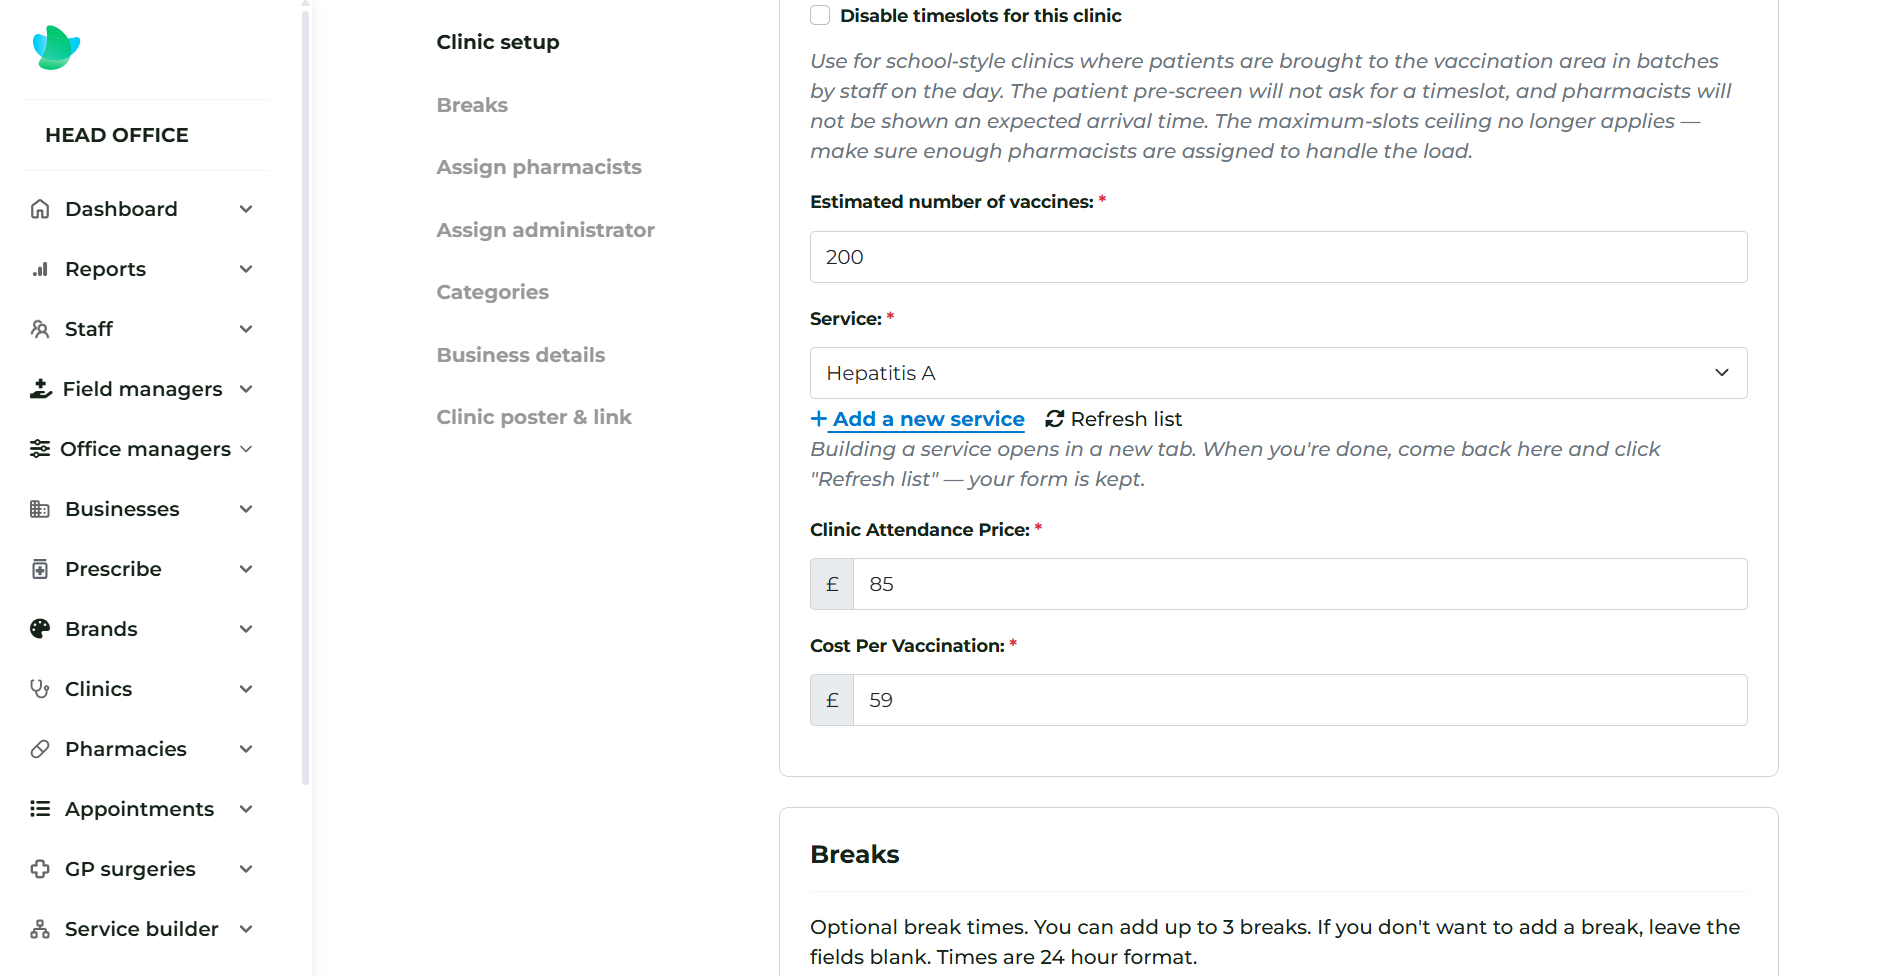Screen dimensions: 1890x976
Task: Expand the Service builder chevron
Action: pos(246,929)
